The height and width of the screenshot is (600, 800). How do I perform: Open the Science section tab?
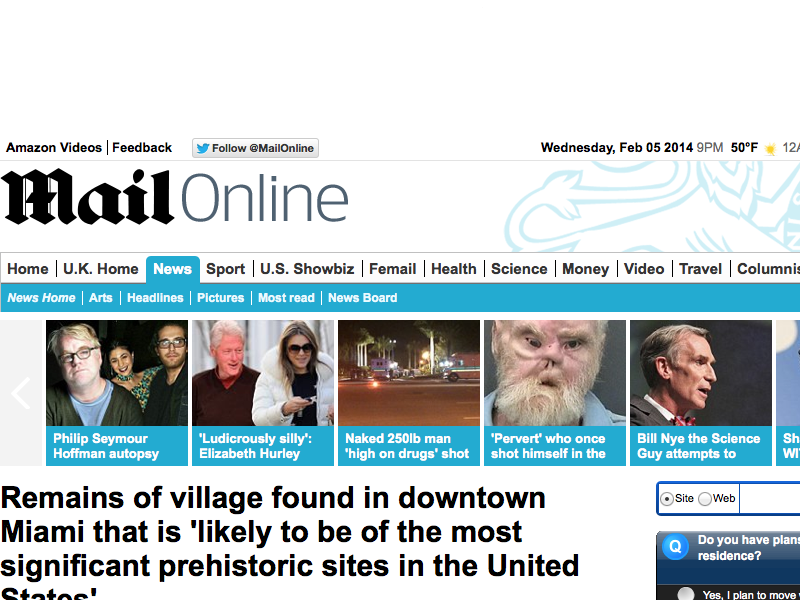(519, 269)
